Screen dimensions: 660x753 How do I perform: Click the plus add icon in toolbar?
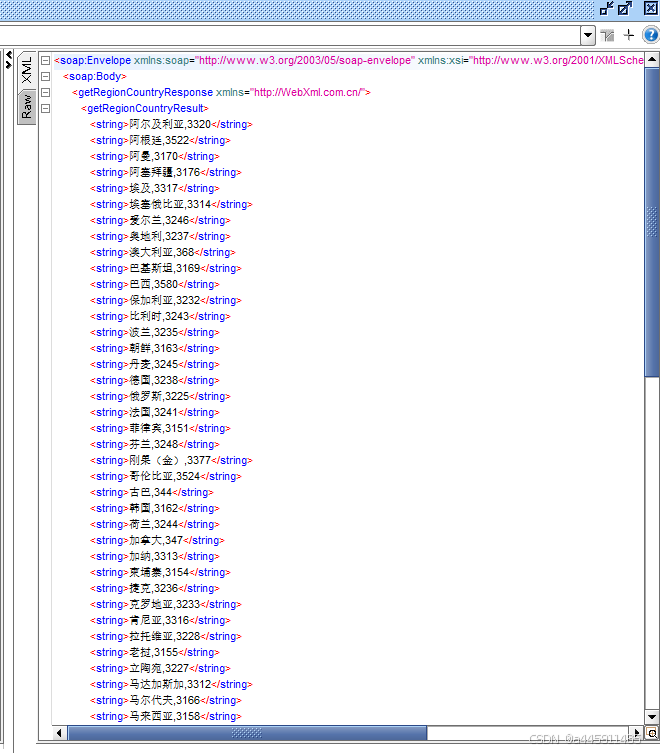[x=629, y=35]
